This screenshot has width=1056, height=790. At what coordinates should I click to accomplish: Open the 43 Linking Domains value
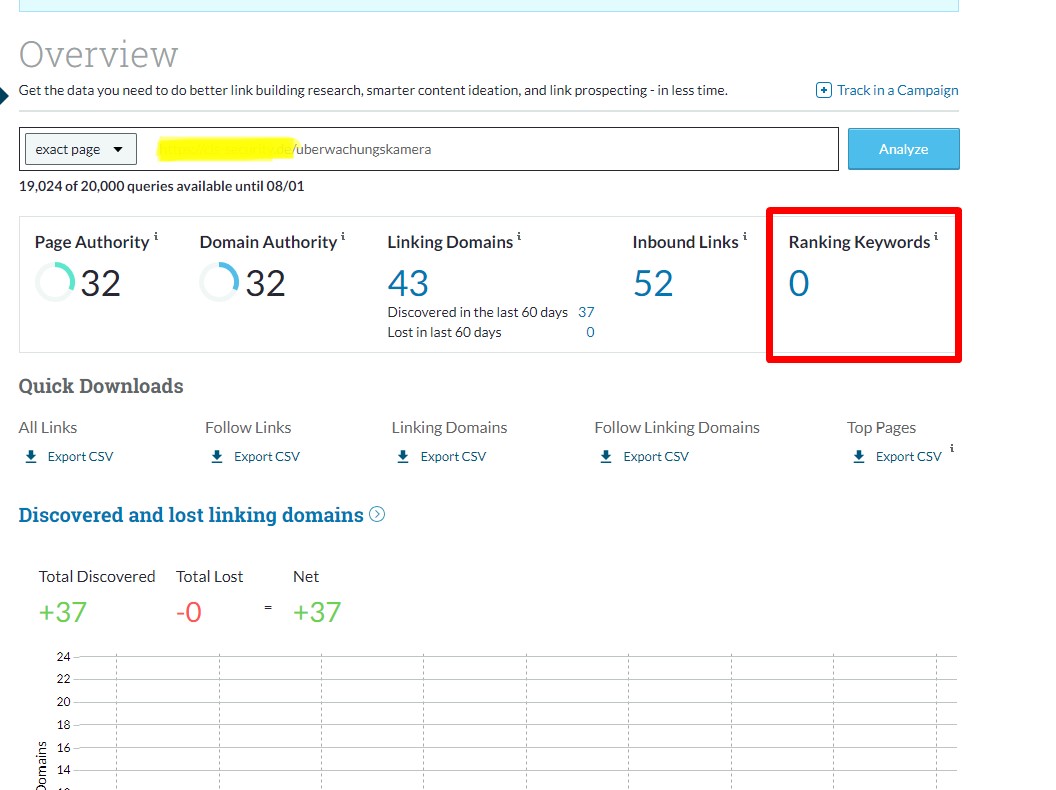pyautogui.click(x=408, y=283)
